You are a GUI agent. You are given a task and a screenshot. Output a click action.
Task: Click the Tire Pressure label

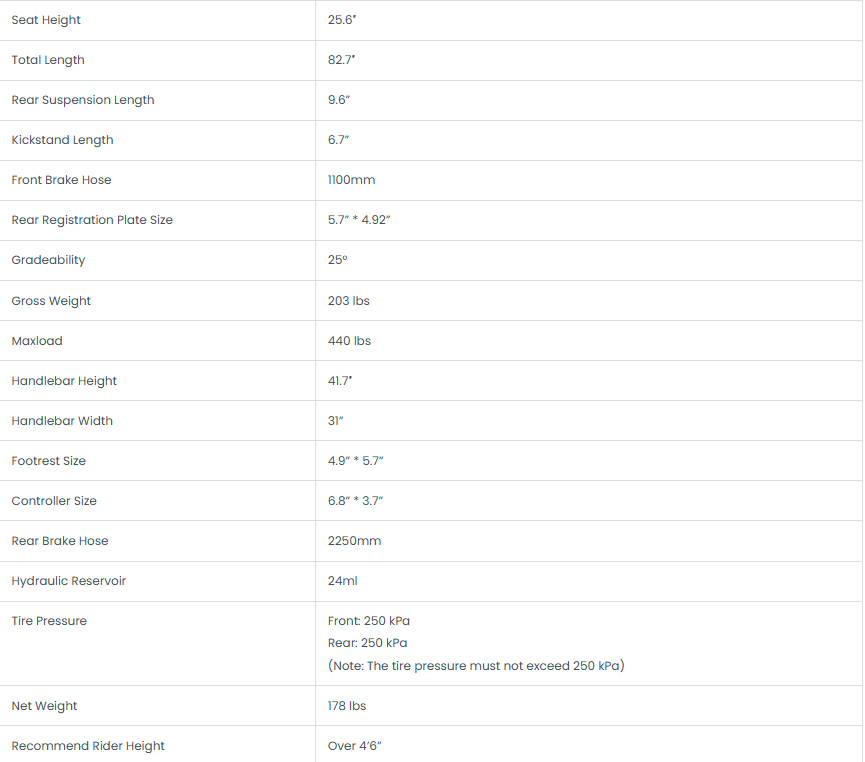49,621
